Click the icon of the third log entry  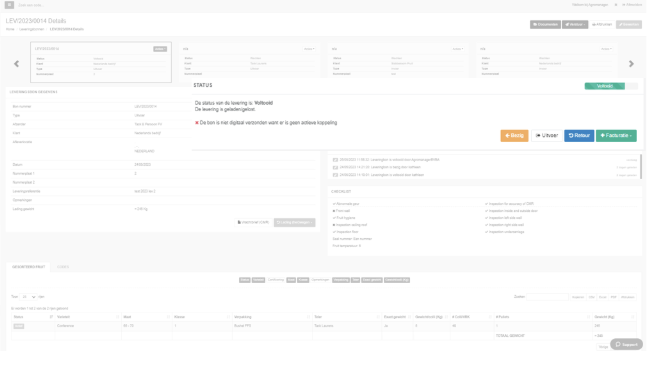coord(335,175)
